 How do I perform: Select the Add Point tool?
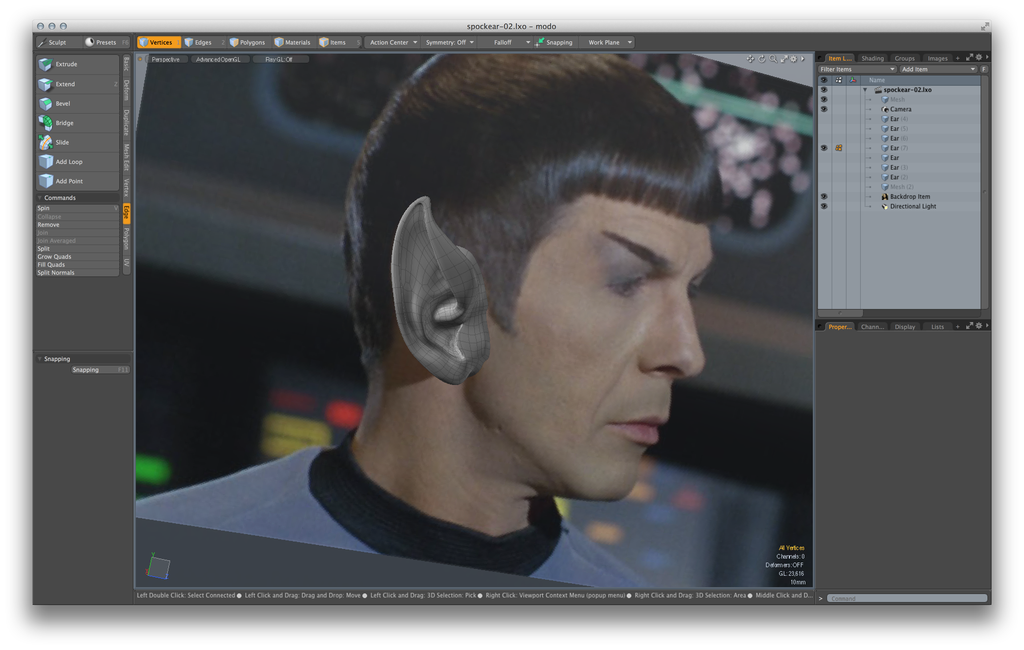(x=77, y=181)
